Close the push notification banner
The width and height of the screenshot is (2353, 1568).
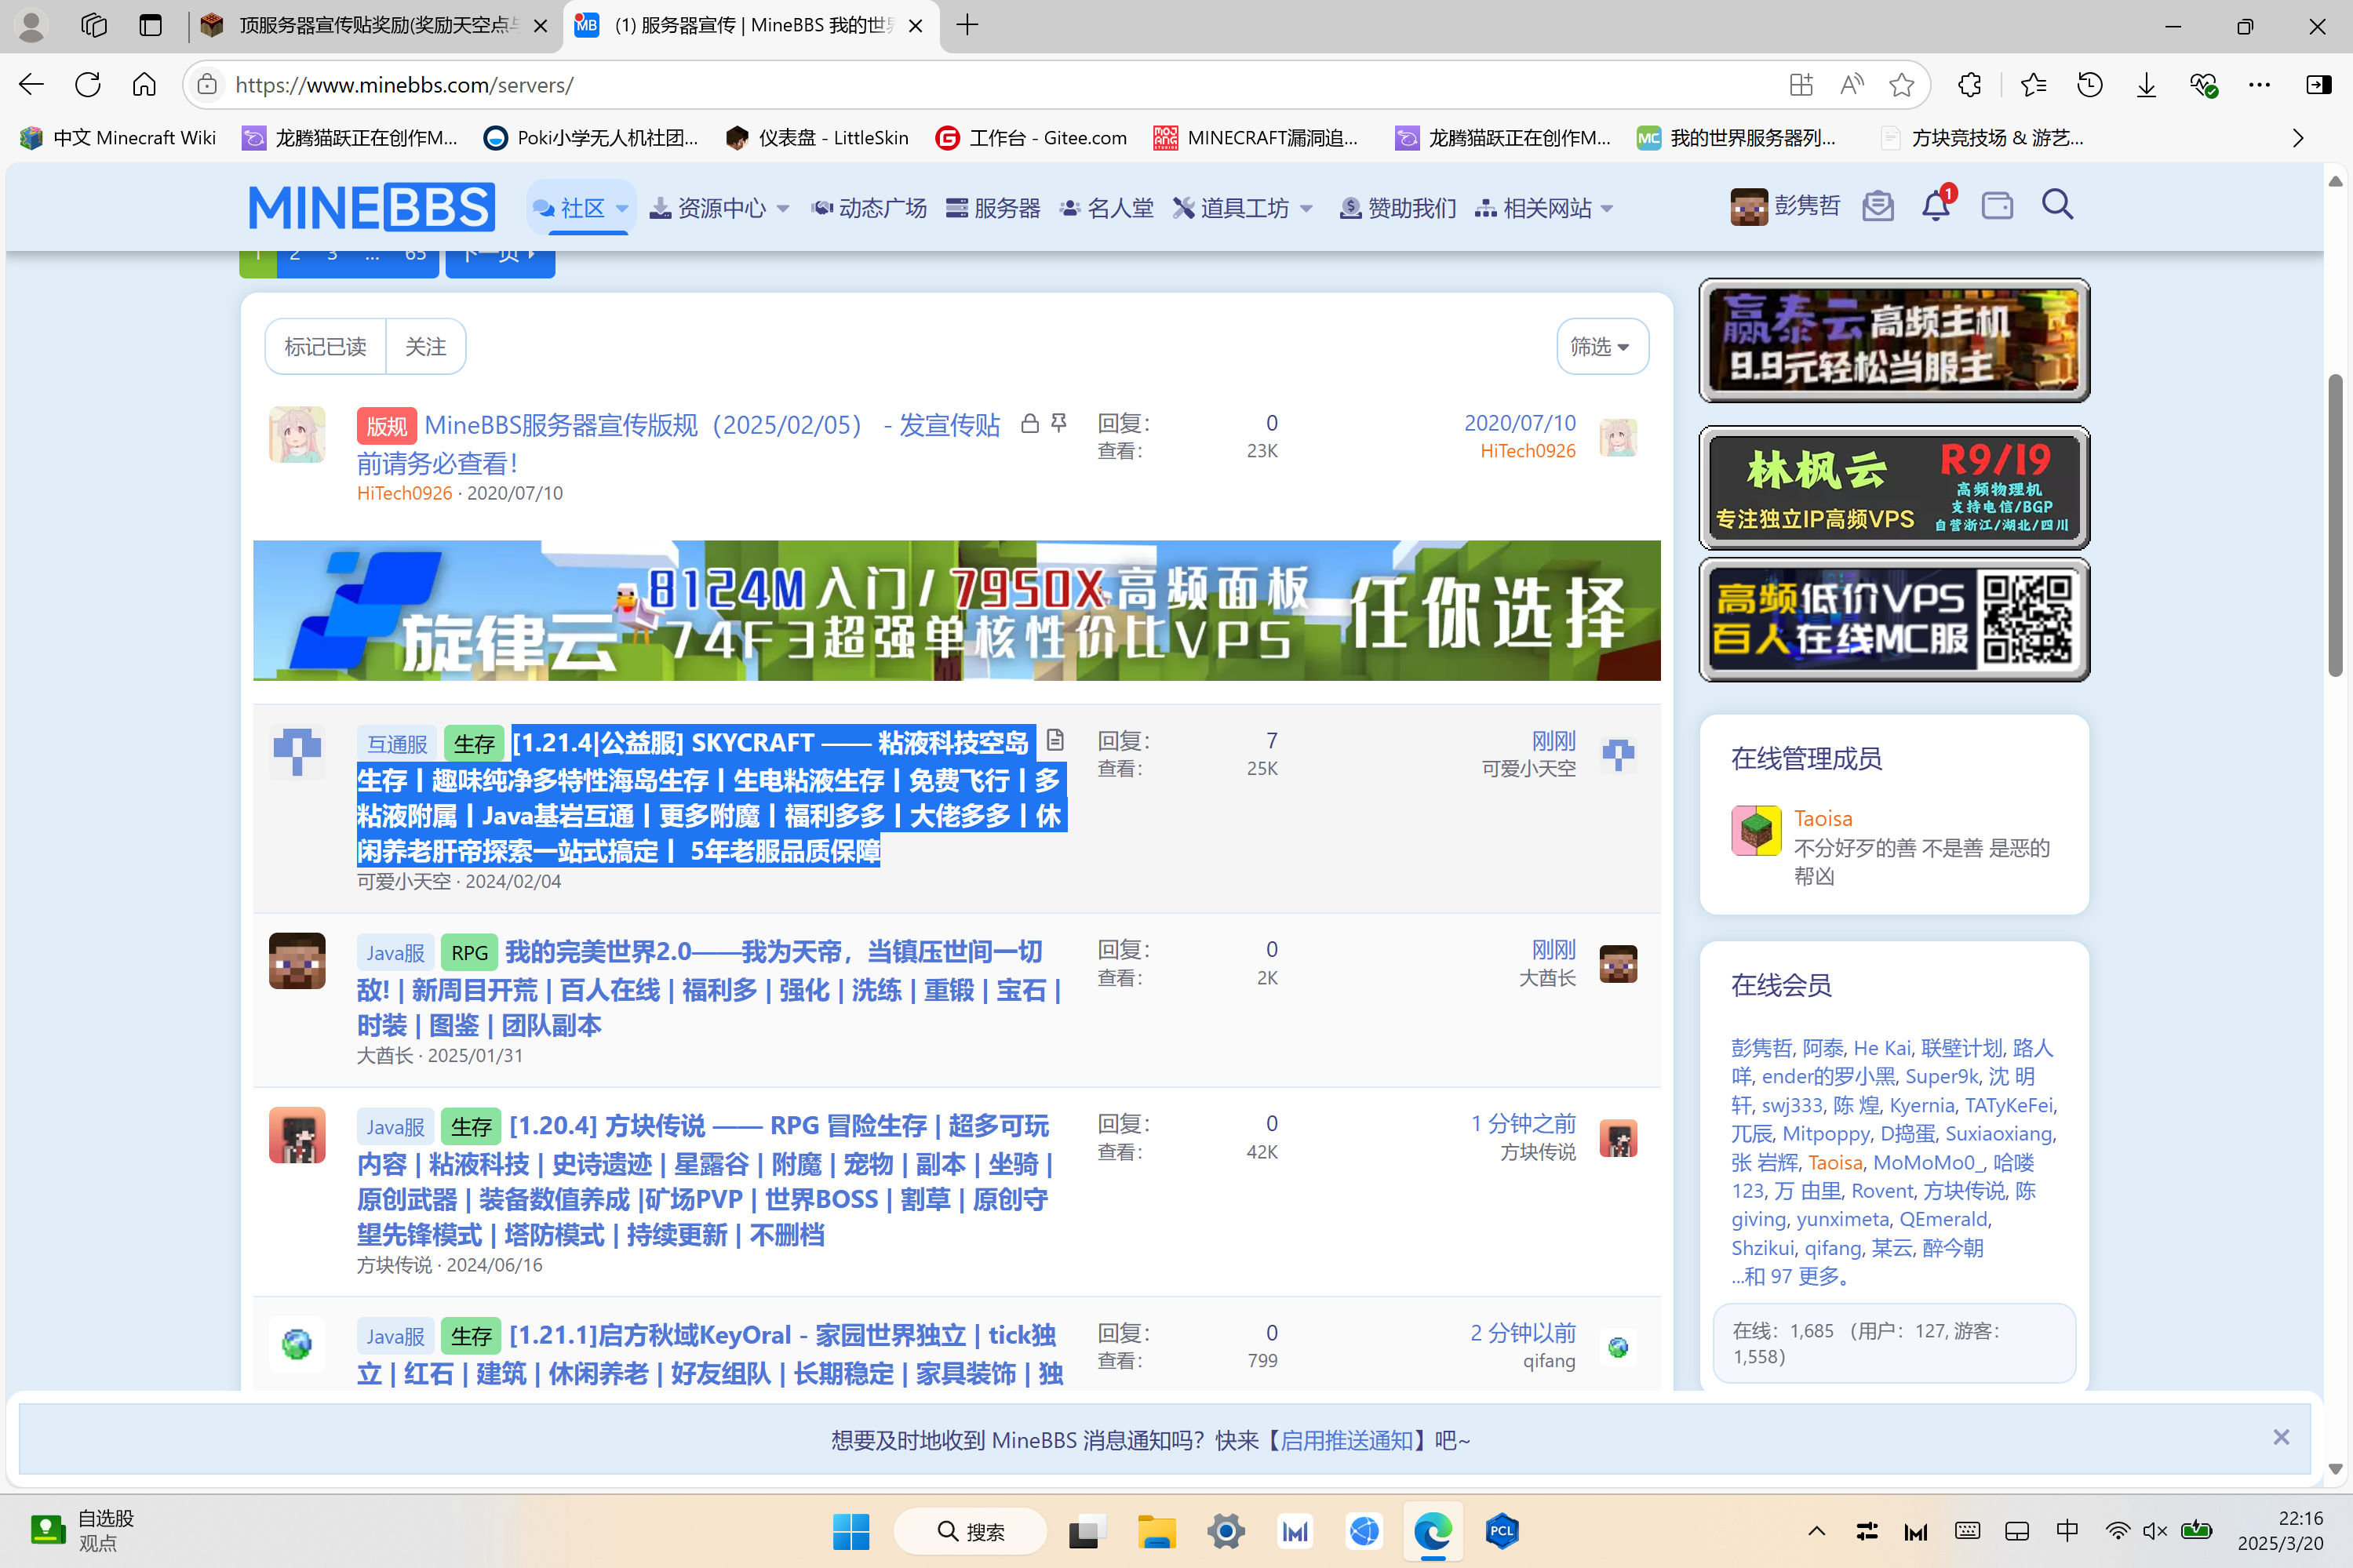2280,1438
